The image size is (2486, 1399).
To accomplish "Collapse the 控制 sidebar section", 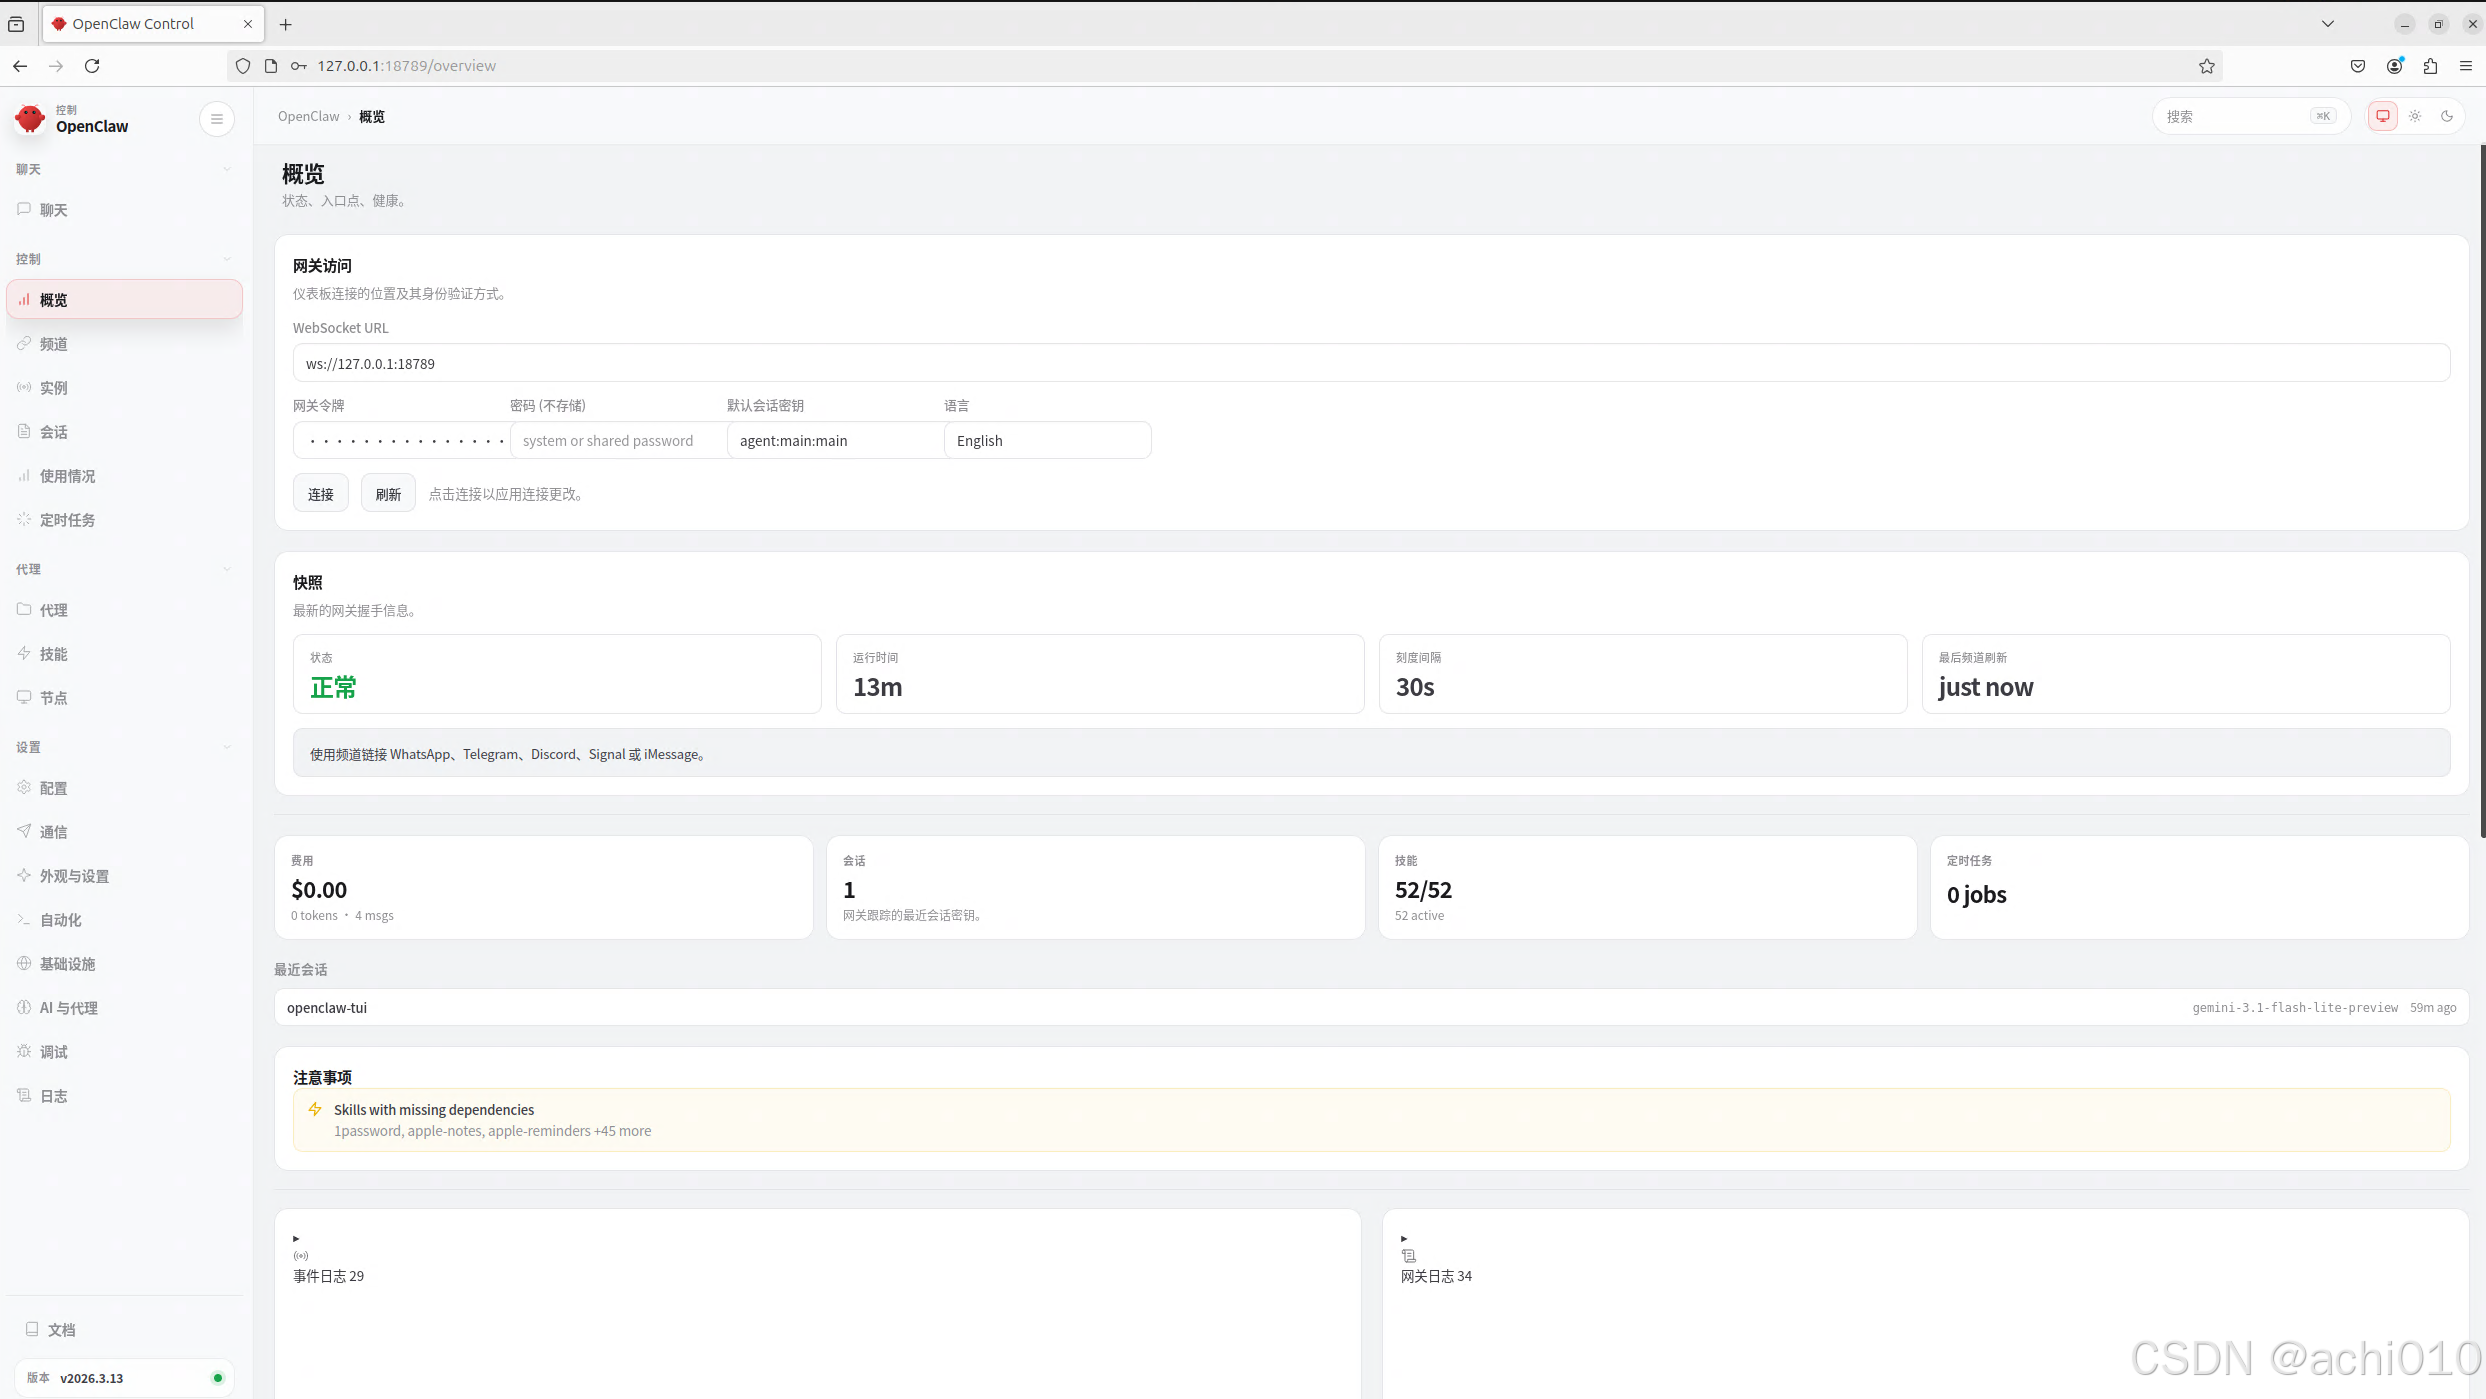I will [x=226, y=259].
